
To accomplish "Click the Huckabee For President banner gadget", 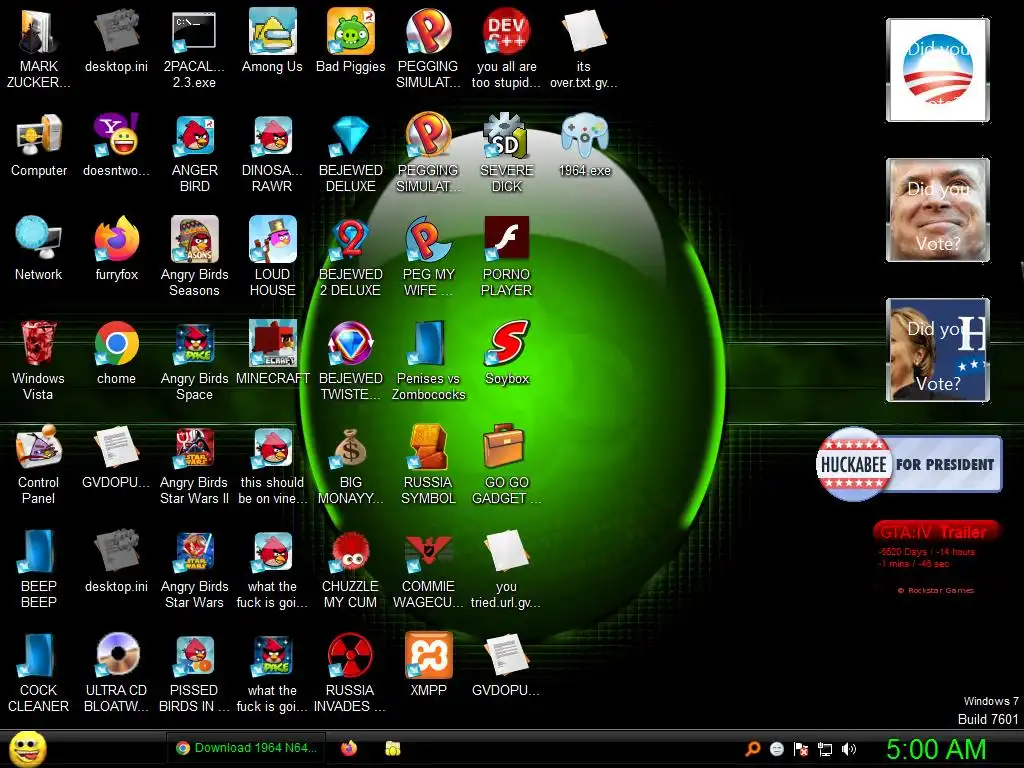I will [909, 464].
